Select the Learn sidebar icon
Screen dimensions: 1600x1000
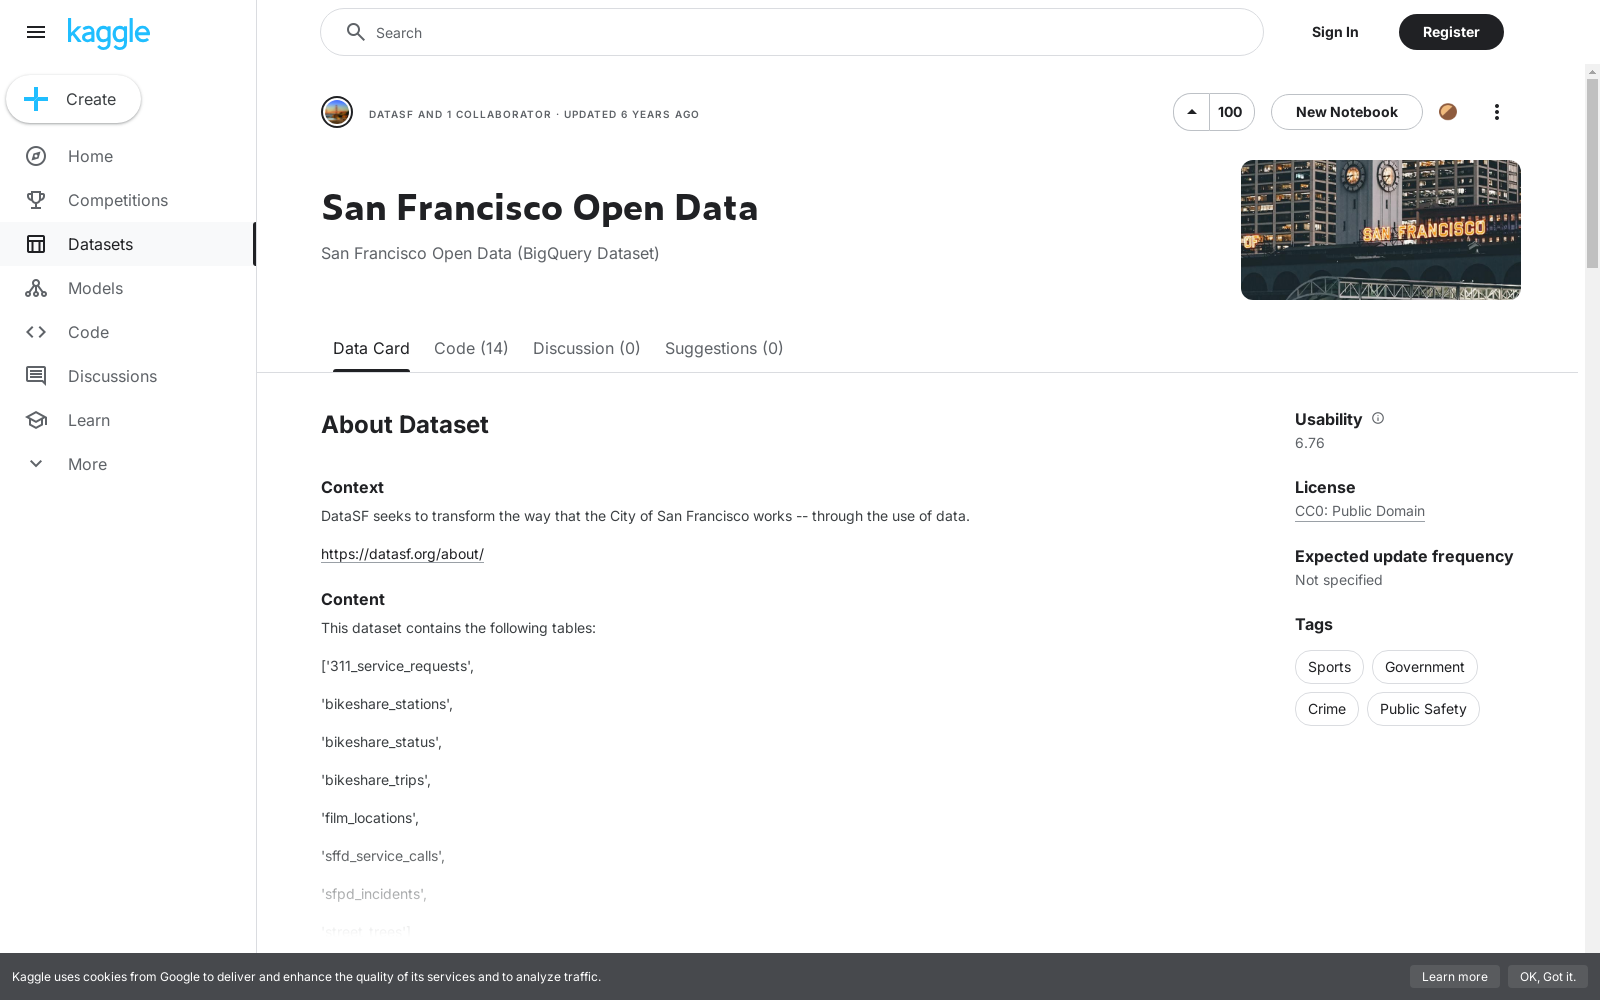(36, 420)
